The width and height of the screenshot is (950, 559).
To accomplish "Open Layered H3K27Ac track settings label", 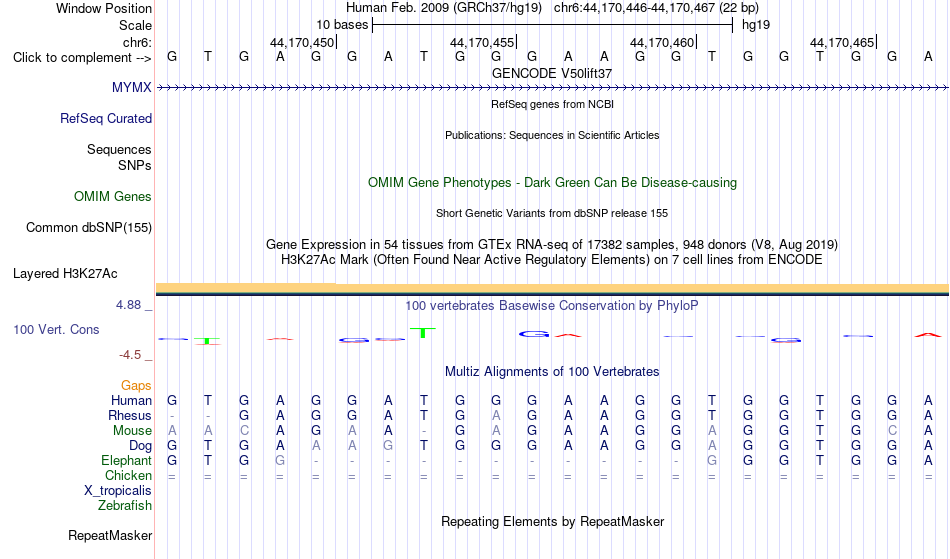I will pos(65,273).
